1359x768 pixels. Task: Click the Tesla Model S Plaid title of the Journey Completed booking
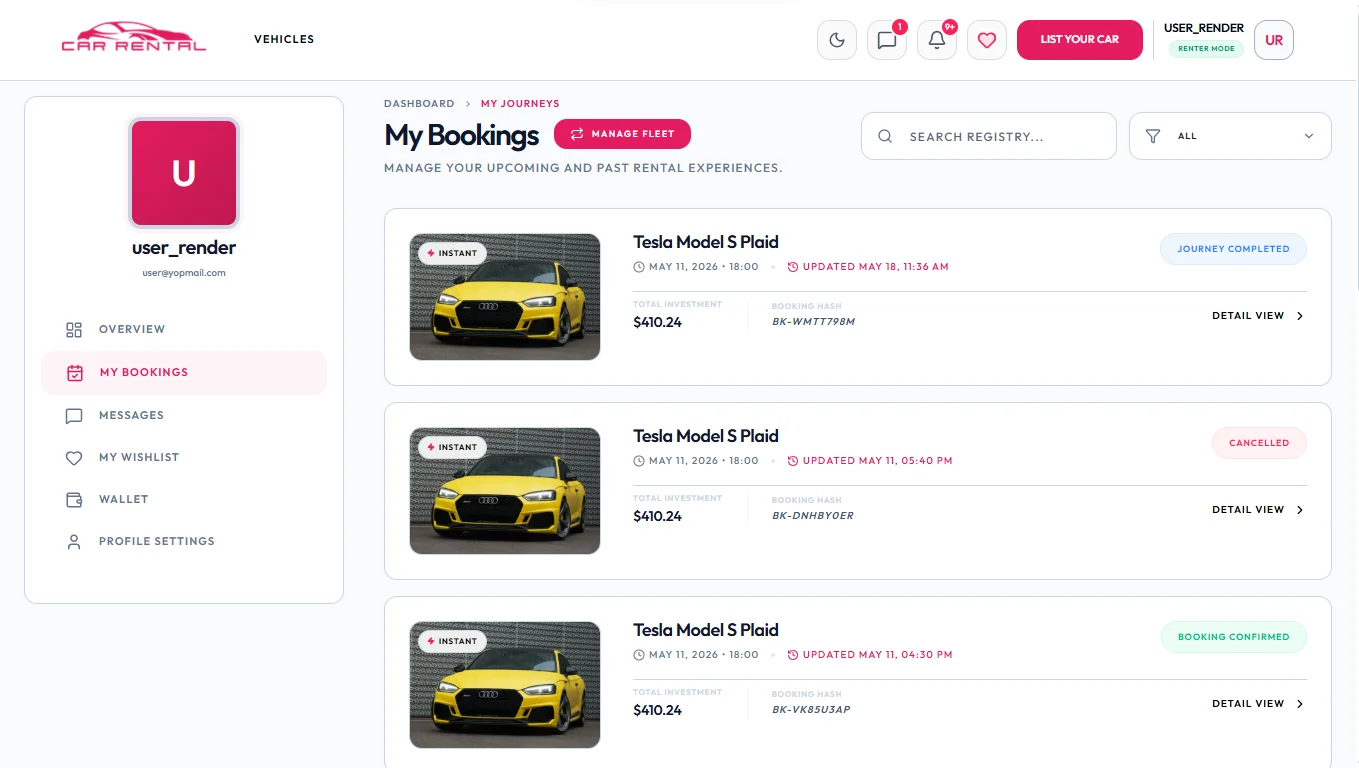click(706, 242)
